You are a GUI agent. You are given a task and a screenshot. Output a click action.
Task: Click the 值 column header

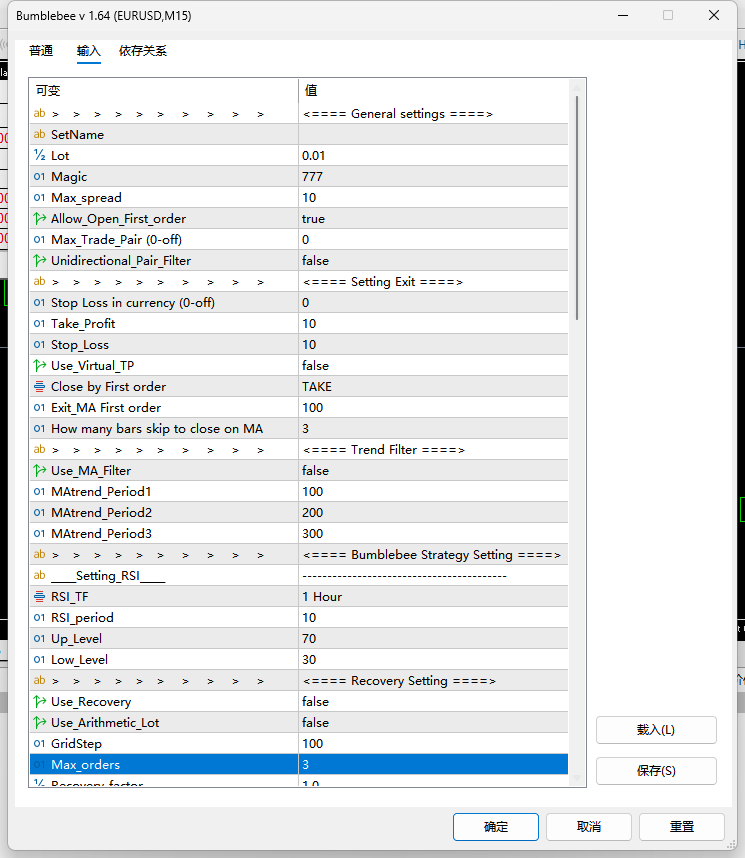pos(434,91)
